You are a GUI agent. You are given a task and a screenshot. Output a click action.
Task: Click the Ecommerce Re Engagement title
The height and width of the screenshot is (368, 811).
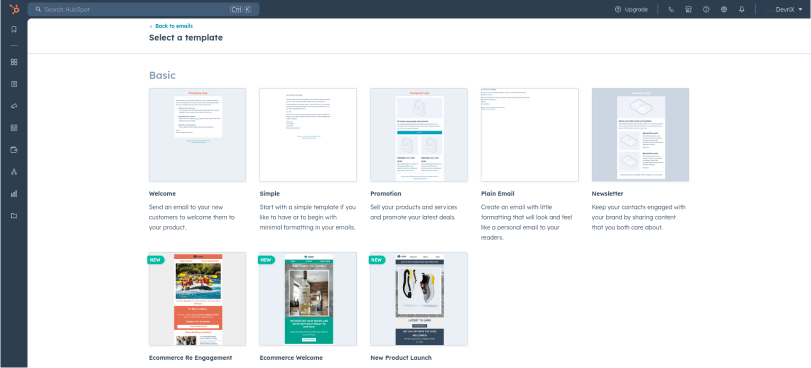[190, 358]
